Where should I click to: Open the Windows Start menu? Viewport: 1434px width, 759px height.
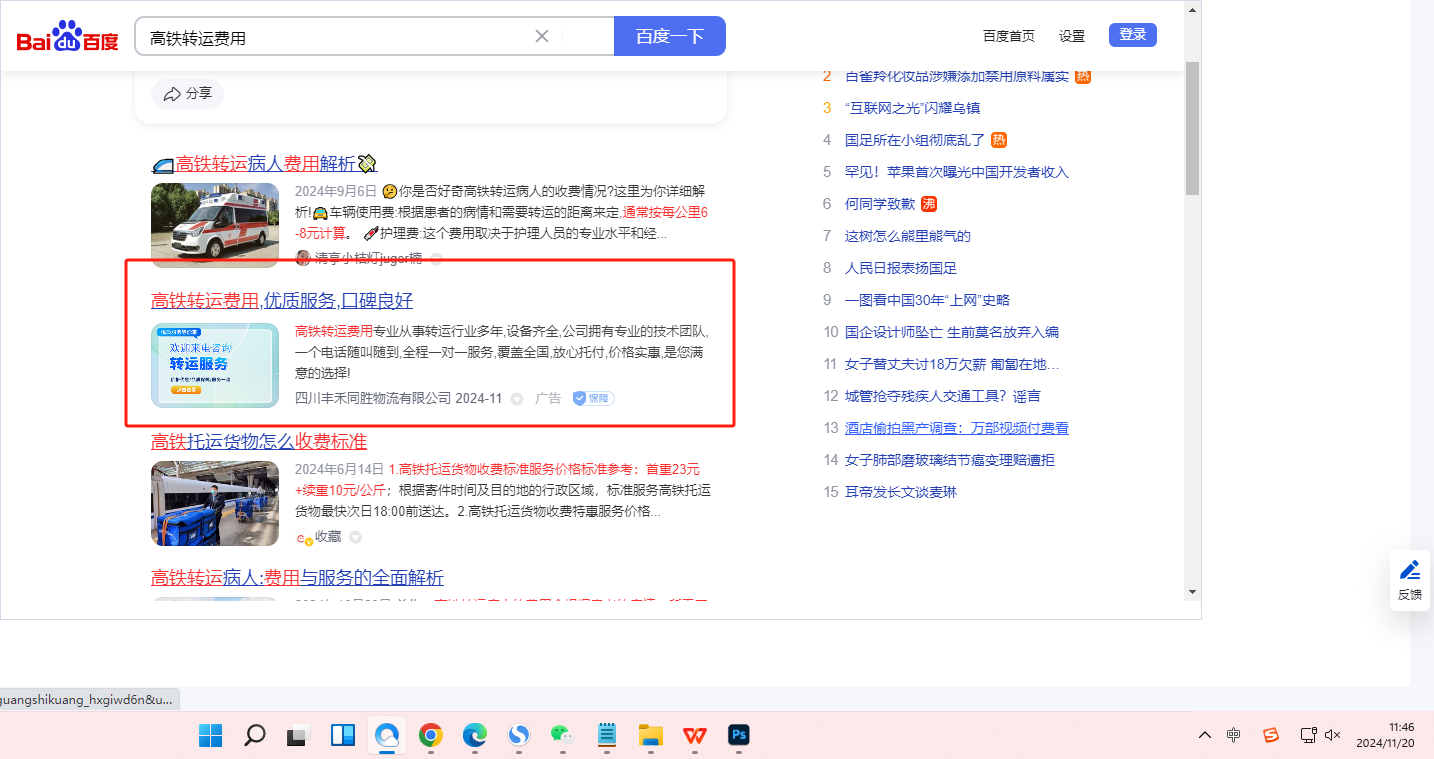(210, 736)
